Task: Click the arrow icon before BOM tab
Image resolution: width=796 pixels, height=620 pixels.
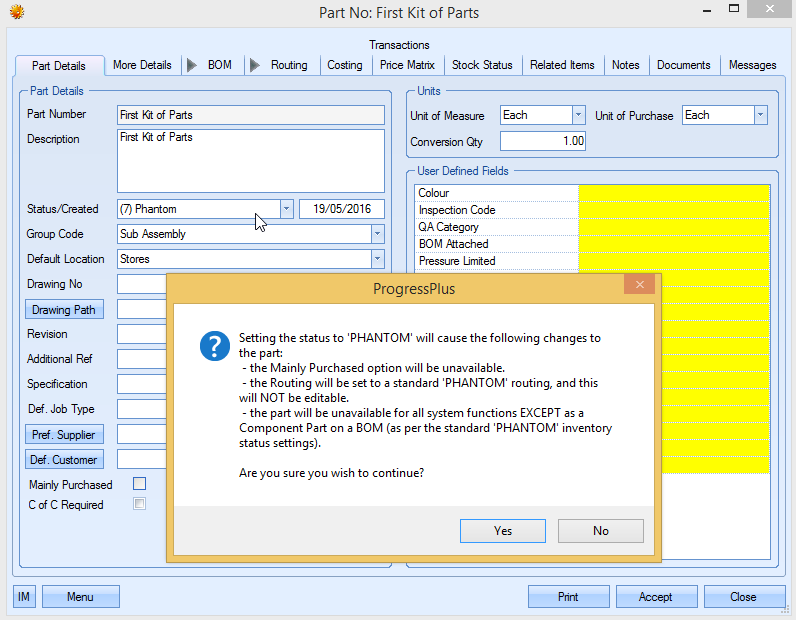Action: click(192, 65)
